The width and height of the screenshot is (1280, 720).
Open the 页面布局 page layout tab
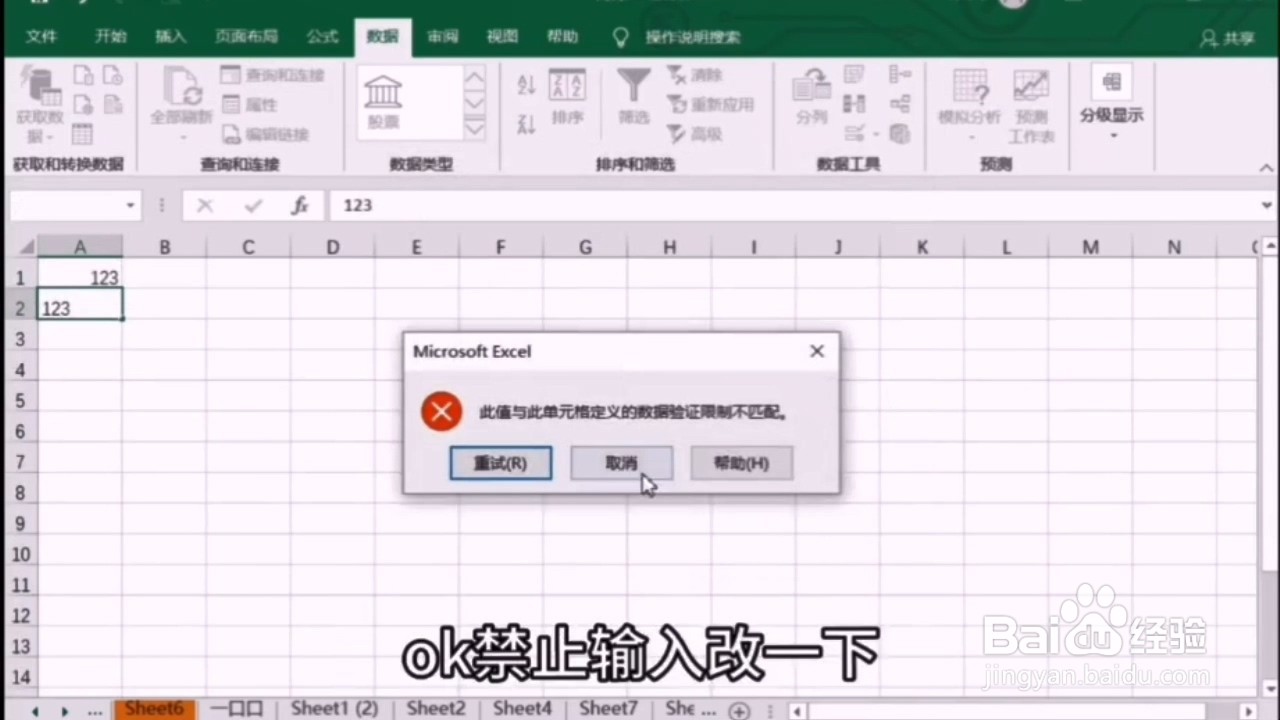pos(246,37)
